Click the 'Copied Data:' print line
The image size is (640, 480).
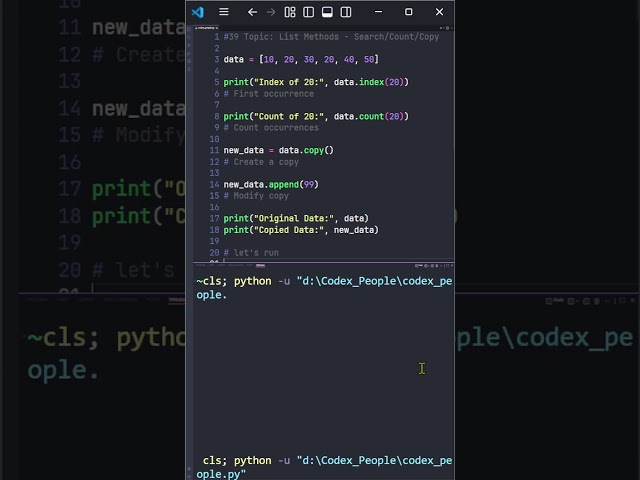(x=301, y=230)
